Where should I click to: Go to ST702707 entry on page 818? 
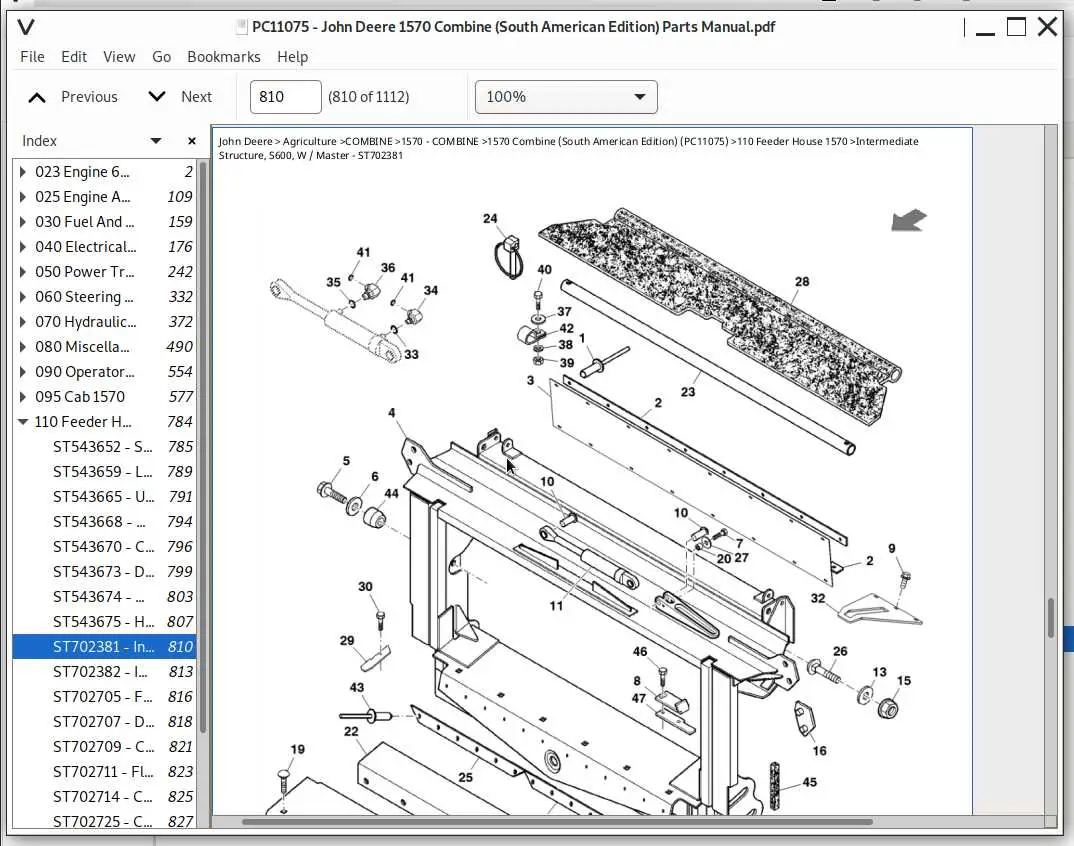pyautogui.click(x=104, y=721)
